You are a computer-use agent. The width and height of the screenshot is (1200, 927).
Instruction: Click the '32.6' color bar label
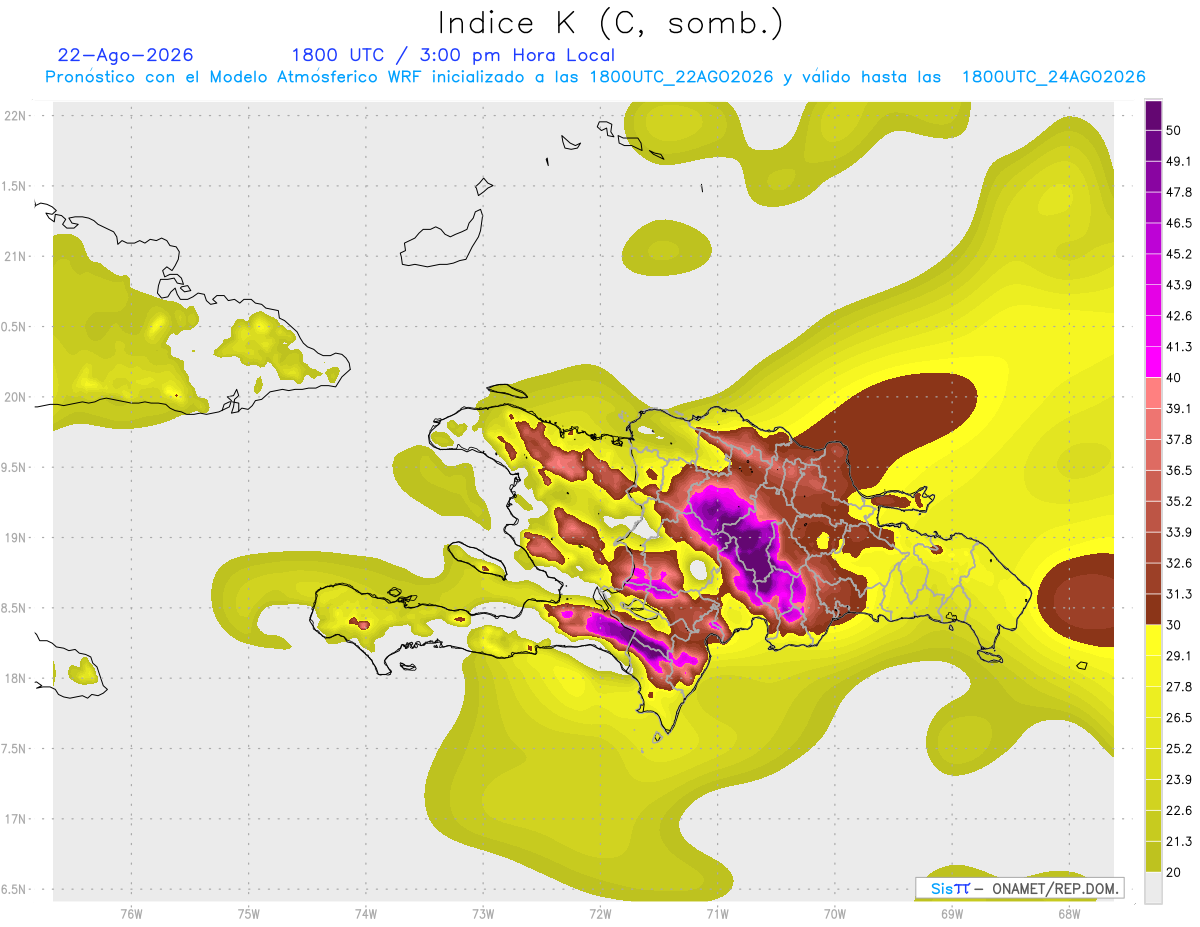(x=1179, y=563)
